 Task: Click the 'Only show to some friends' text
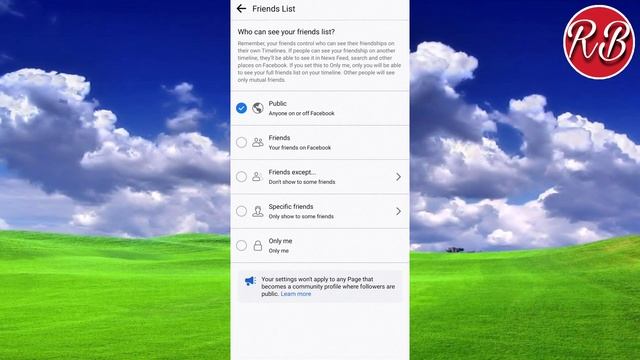tap(301, 216)
